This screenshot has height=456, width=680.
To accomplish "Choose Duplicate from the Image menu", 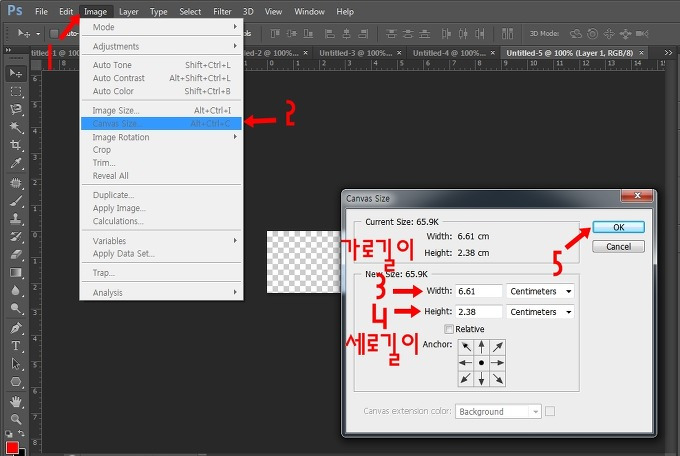I will pyautogui.click(x=161, y=195).
